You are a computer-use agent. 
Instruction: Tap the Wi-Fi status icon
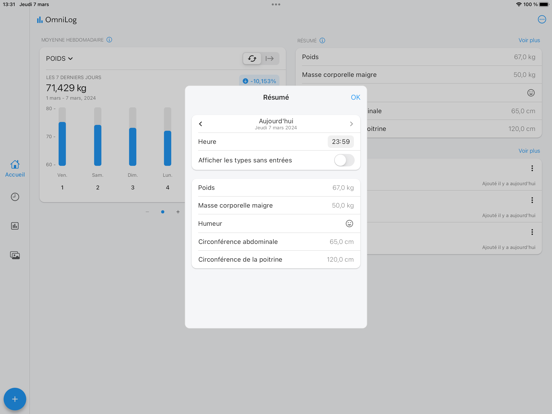coord(519,4)
